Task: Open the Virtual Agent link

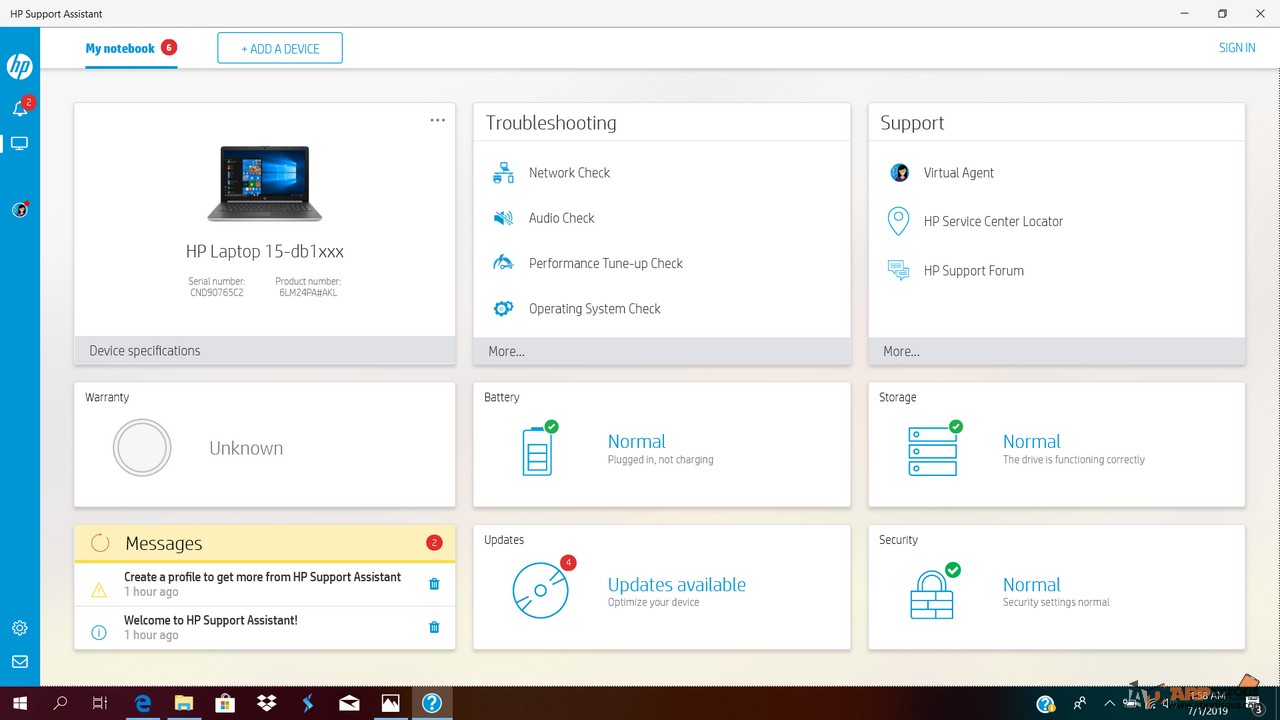Action: [x=958, y=173]
